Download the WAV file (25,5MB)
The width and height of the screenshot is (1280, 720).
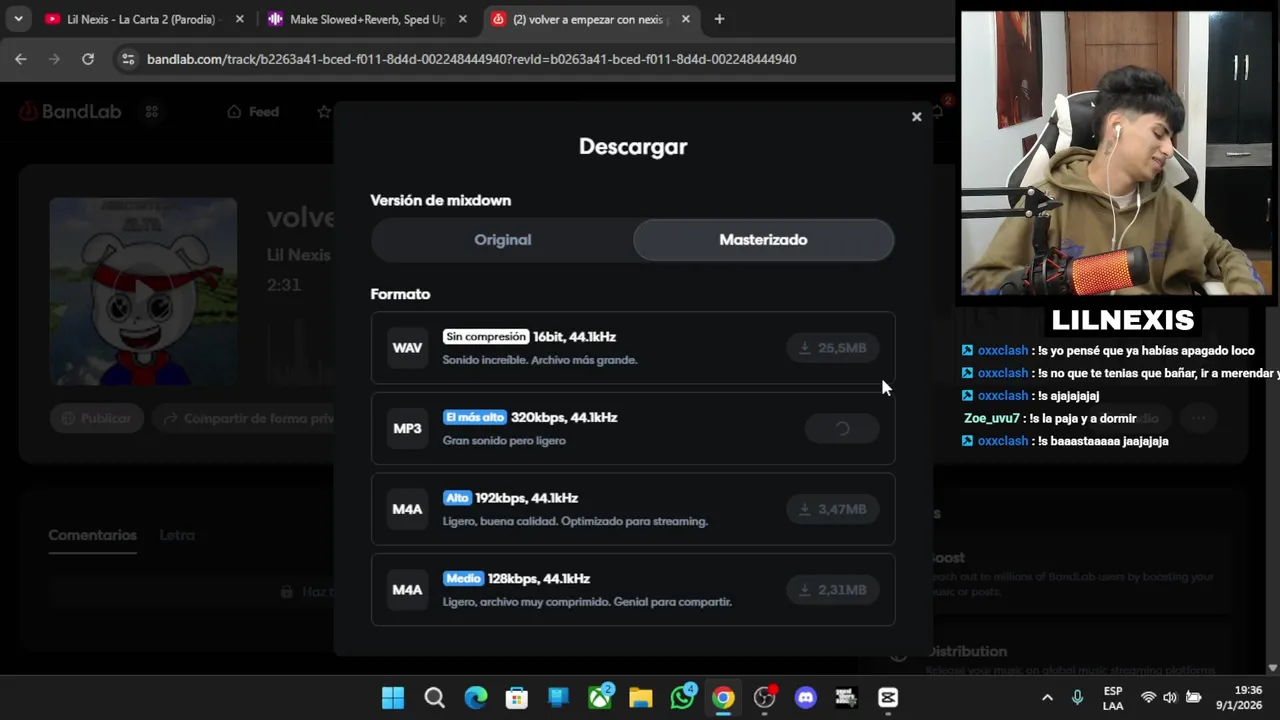pos(832,348)
